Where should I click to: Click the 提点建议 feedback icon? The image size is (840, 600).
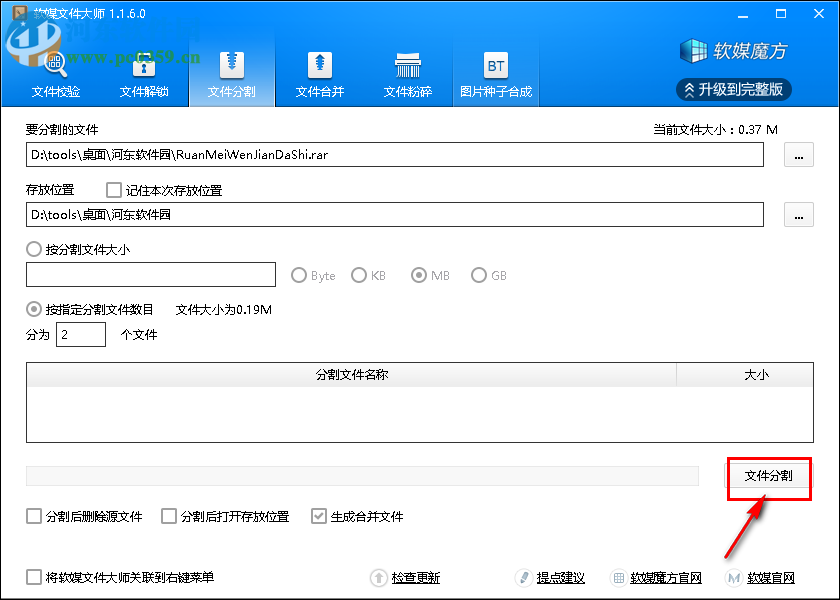point(524,577)
